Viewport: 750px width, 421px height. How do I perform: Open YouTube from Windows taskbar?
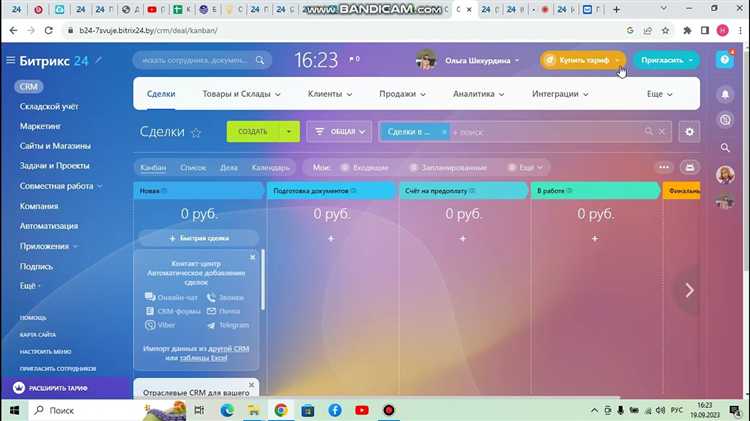coord(362,410)
